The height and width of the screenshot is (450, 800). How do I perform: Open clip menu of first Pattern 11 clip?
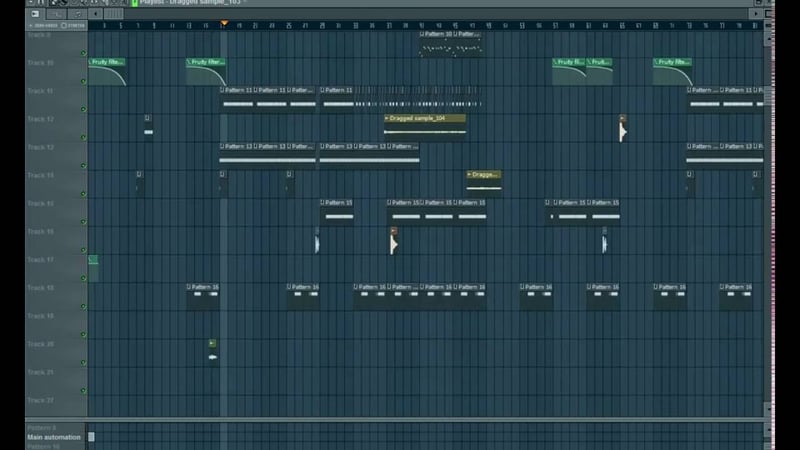[222, 90]
